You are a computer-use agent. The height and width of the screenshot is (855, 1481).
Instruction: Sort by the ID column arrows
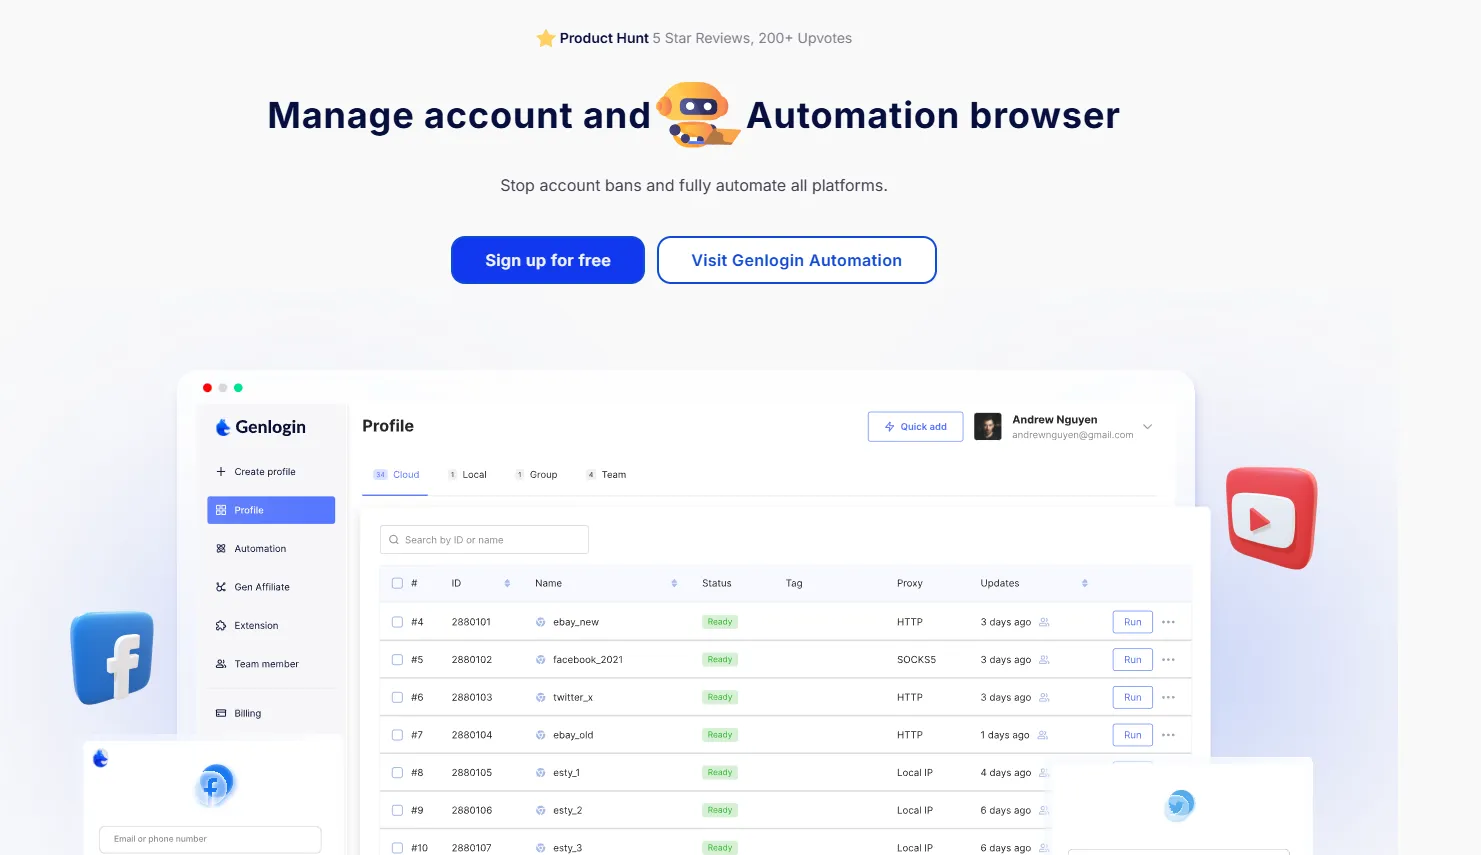(507, 583)
